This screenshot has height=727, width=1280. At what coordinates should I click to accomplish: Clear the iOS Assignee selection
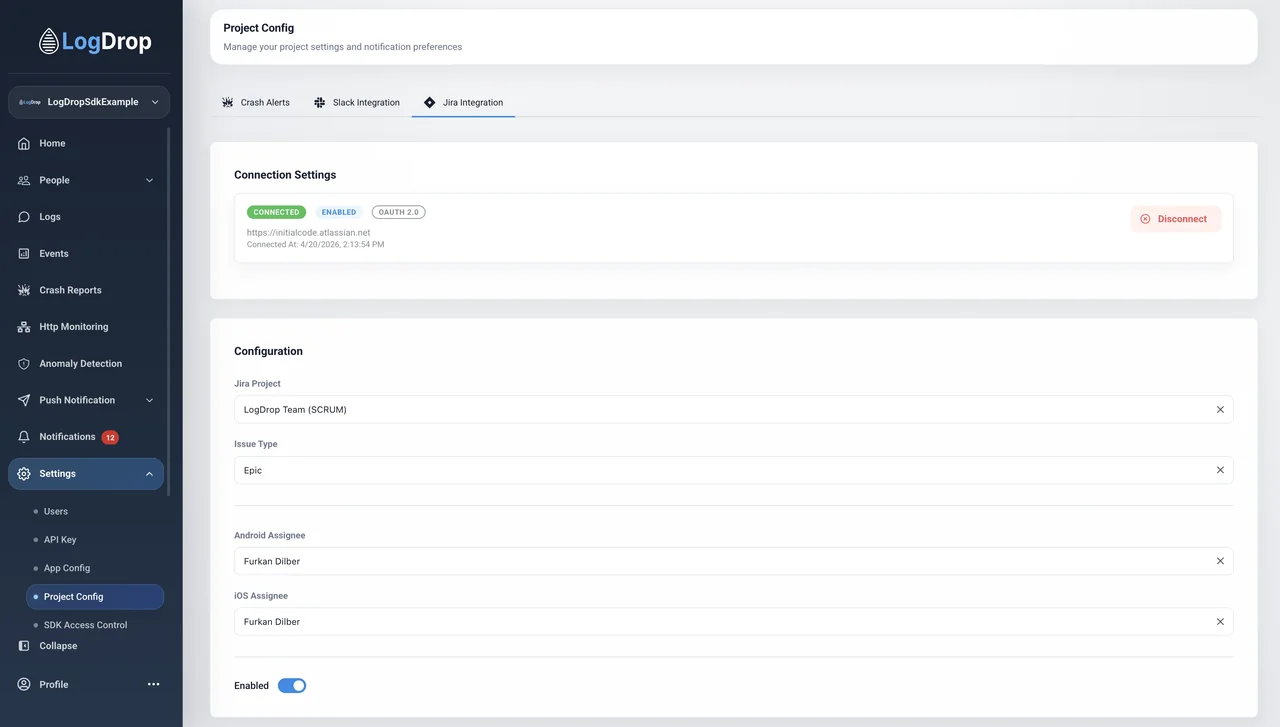1220,622
